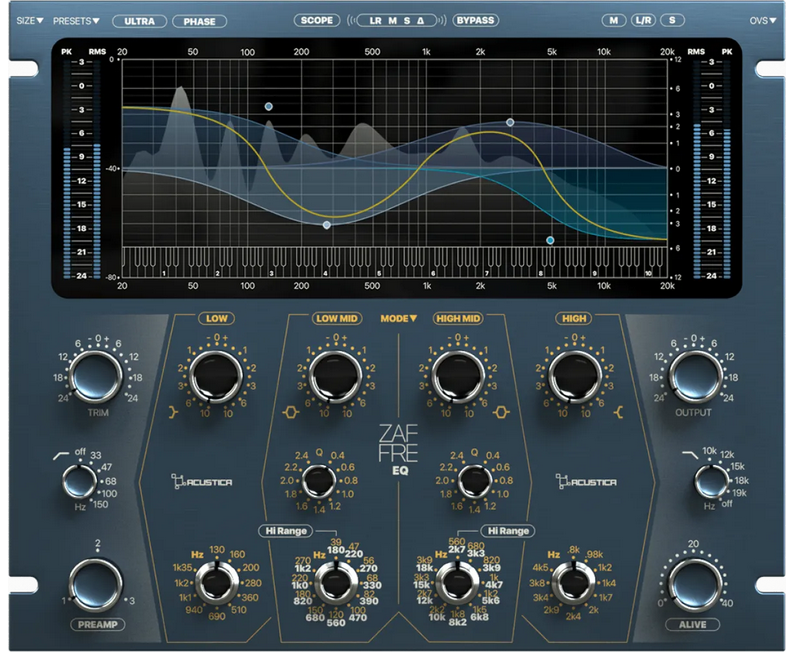
Task: Select LR channel routing mode
Action: pos(375,21)
